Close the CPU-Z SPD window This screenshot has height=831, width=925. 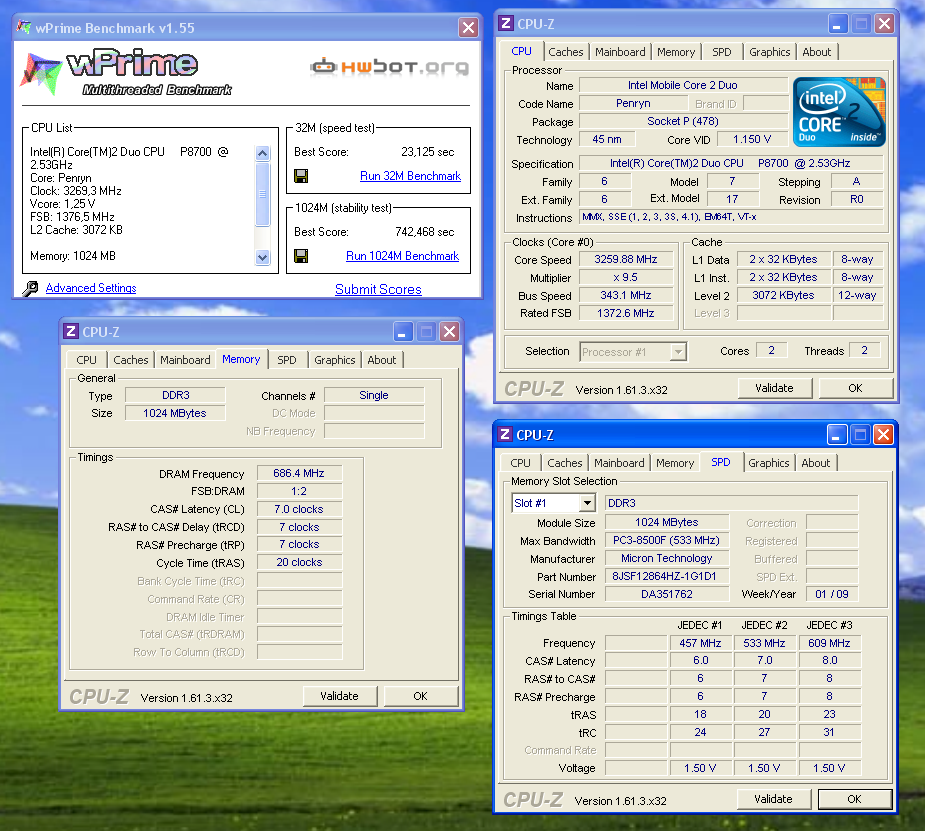[883, 435]
